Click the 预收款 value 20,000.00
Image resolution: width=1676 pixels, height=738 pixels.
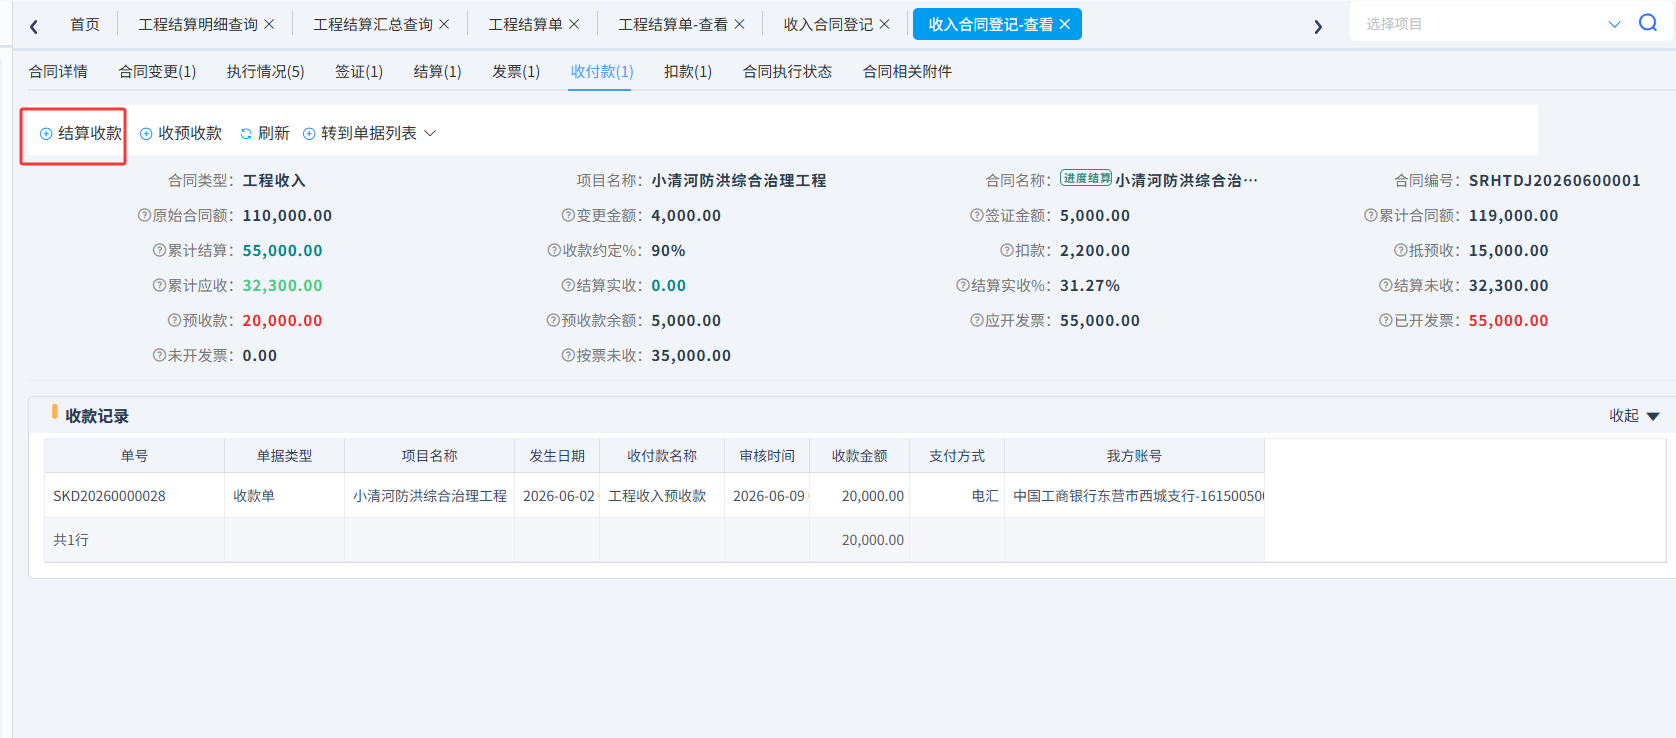tap(282, 320)
